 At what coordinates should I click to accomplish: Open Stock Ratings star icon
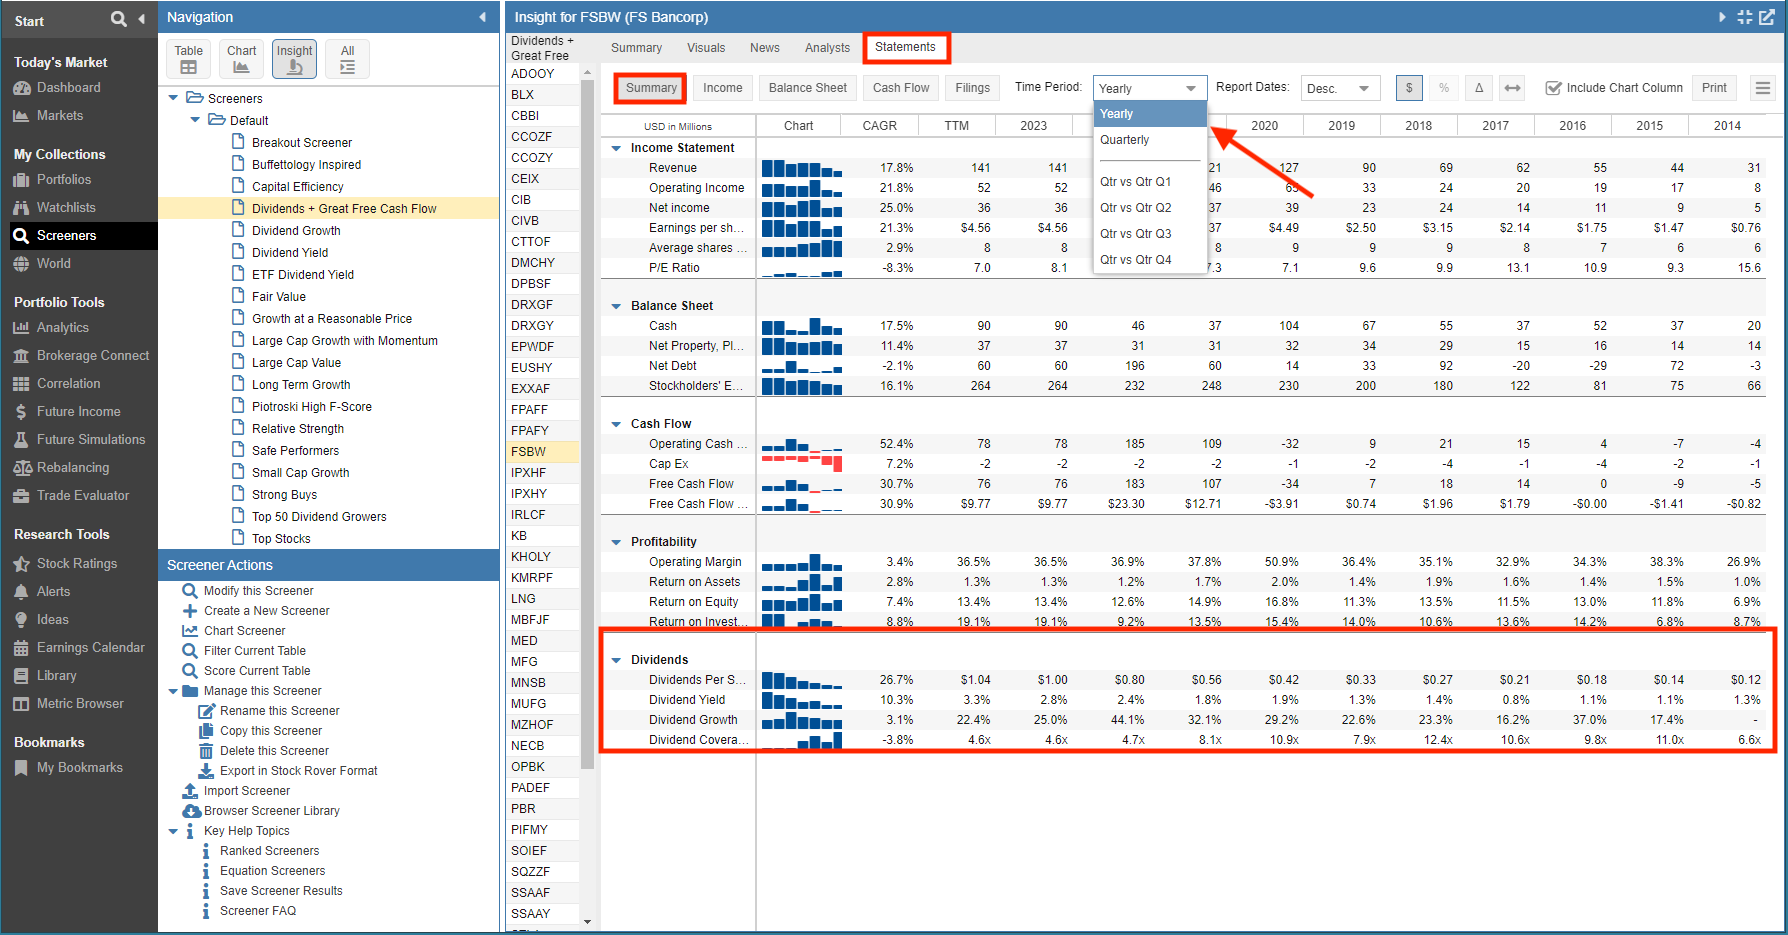click(x=22, y=564)
